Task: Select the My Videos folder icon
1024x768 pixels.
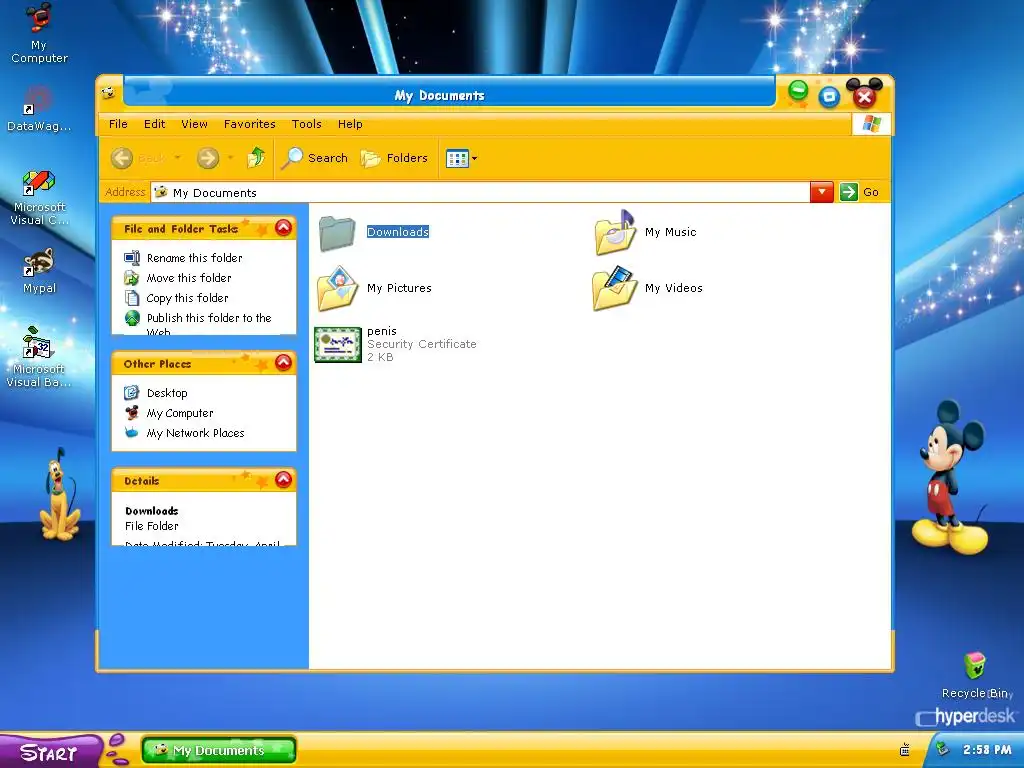Action: [x=615, y=288]
